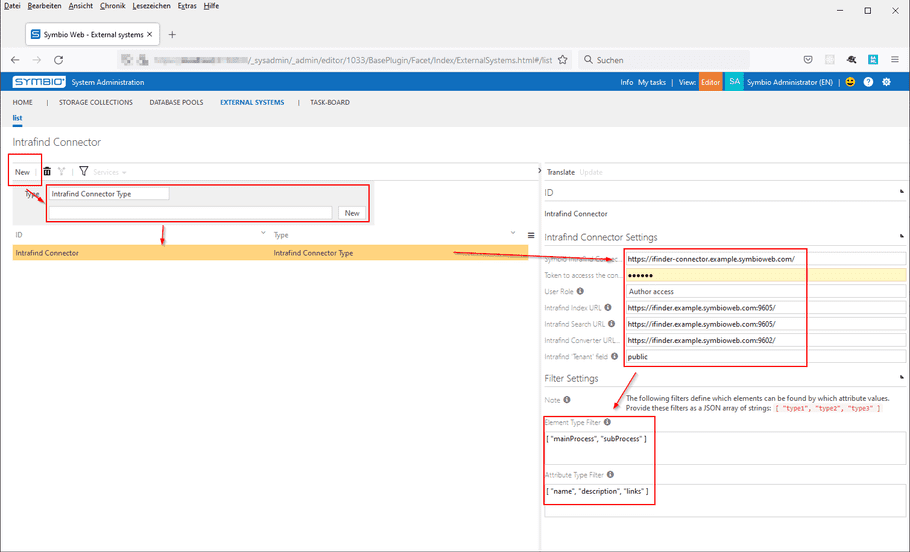Reload the page with refresh icon

(x=59, y=60)
